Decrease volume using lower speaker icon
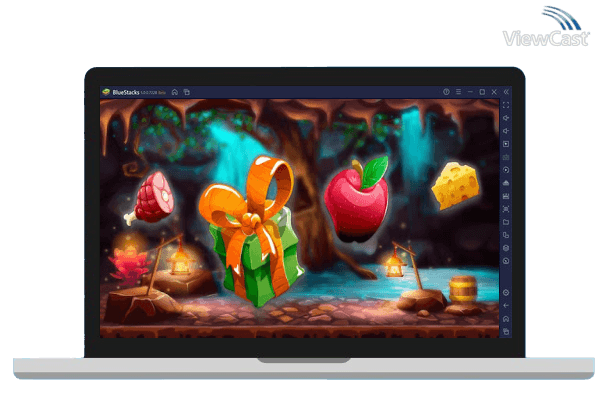The height and width of the screenshot is (414, 602). pyautogui.click(x=506, y=131)
